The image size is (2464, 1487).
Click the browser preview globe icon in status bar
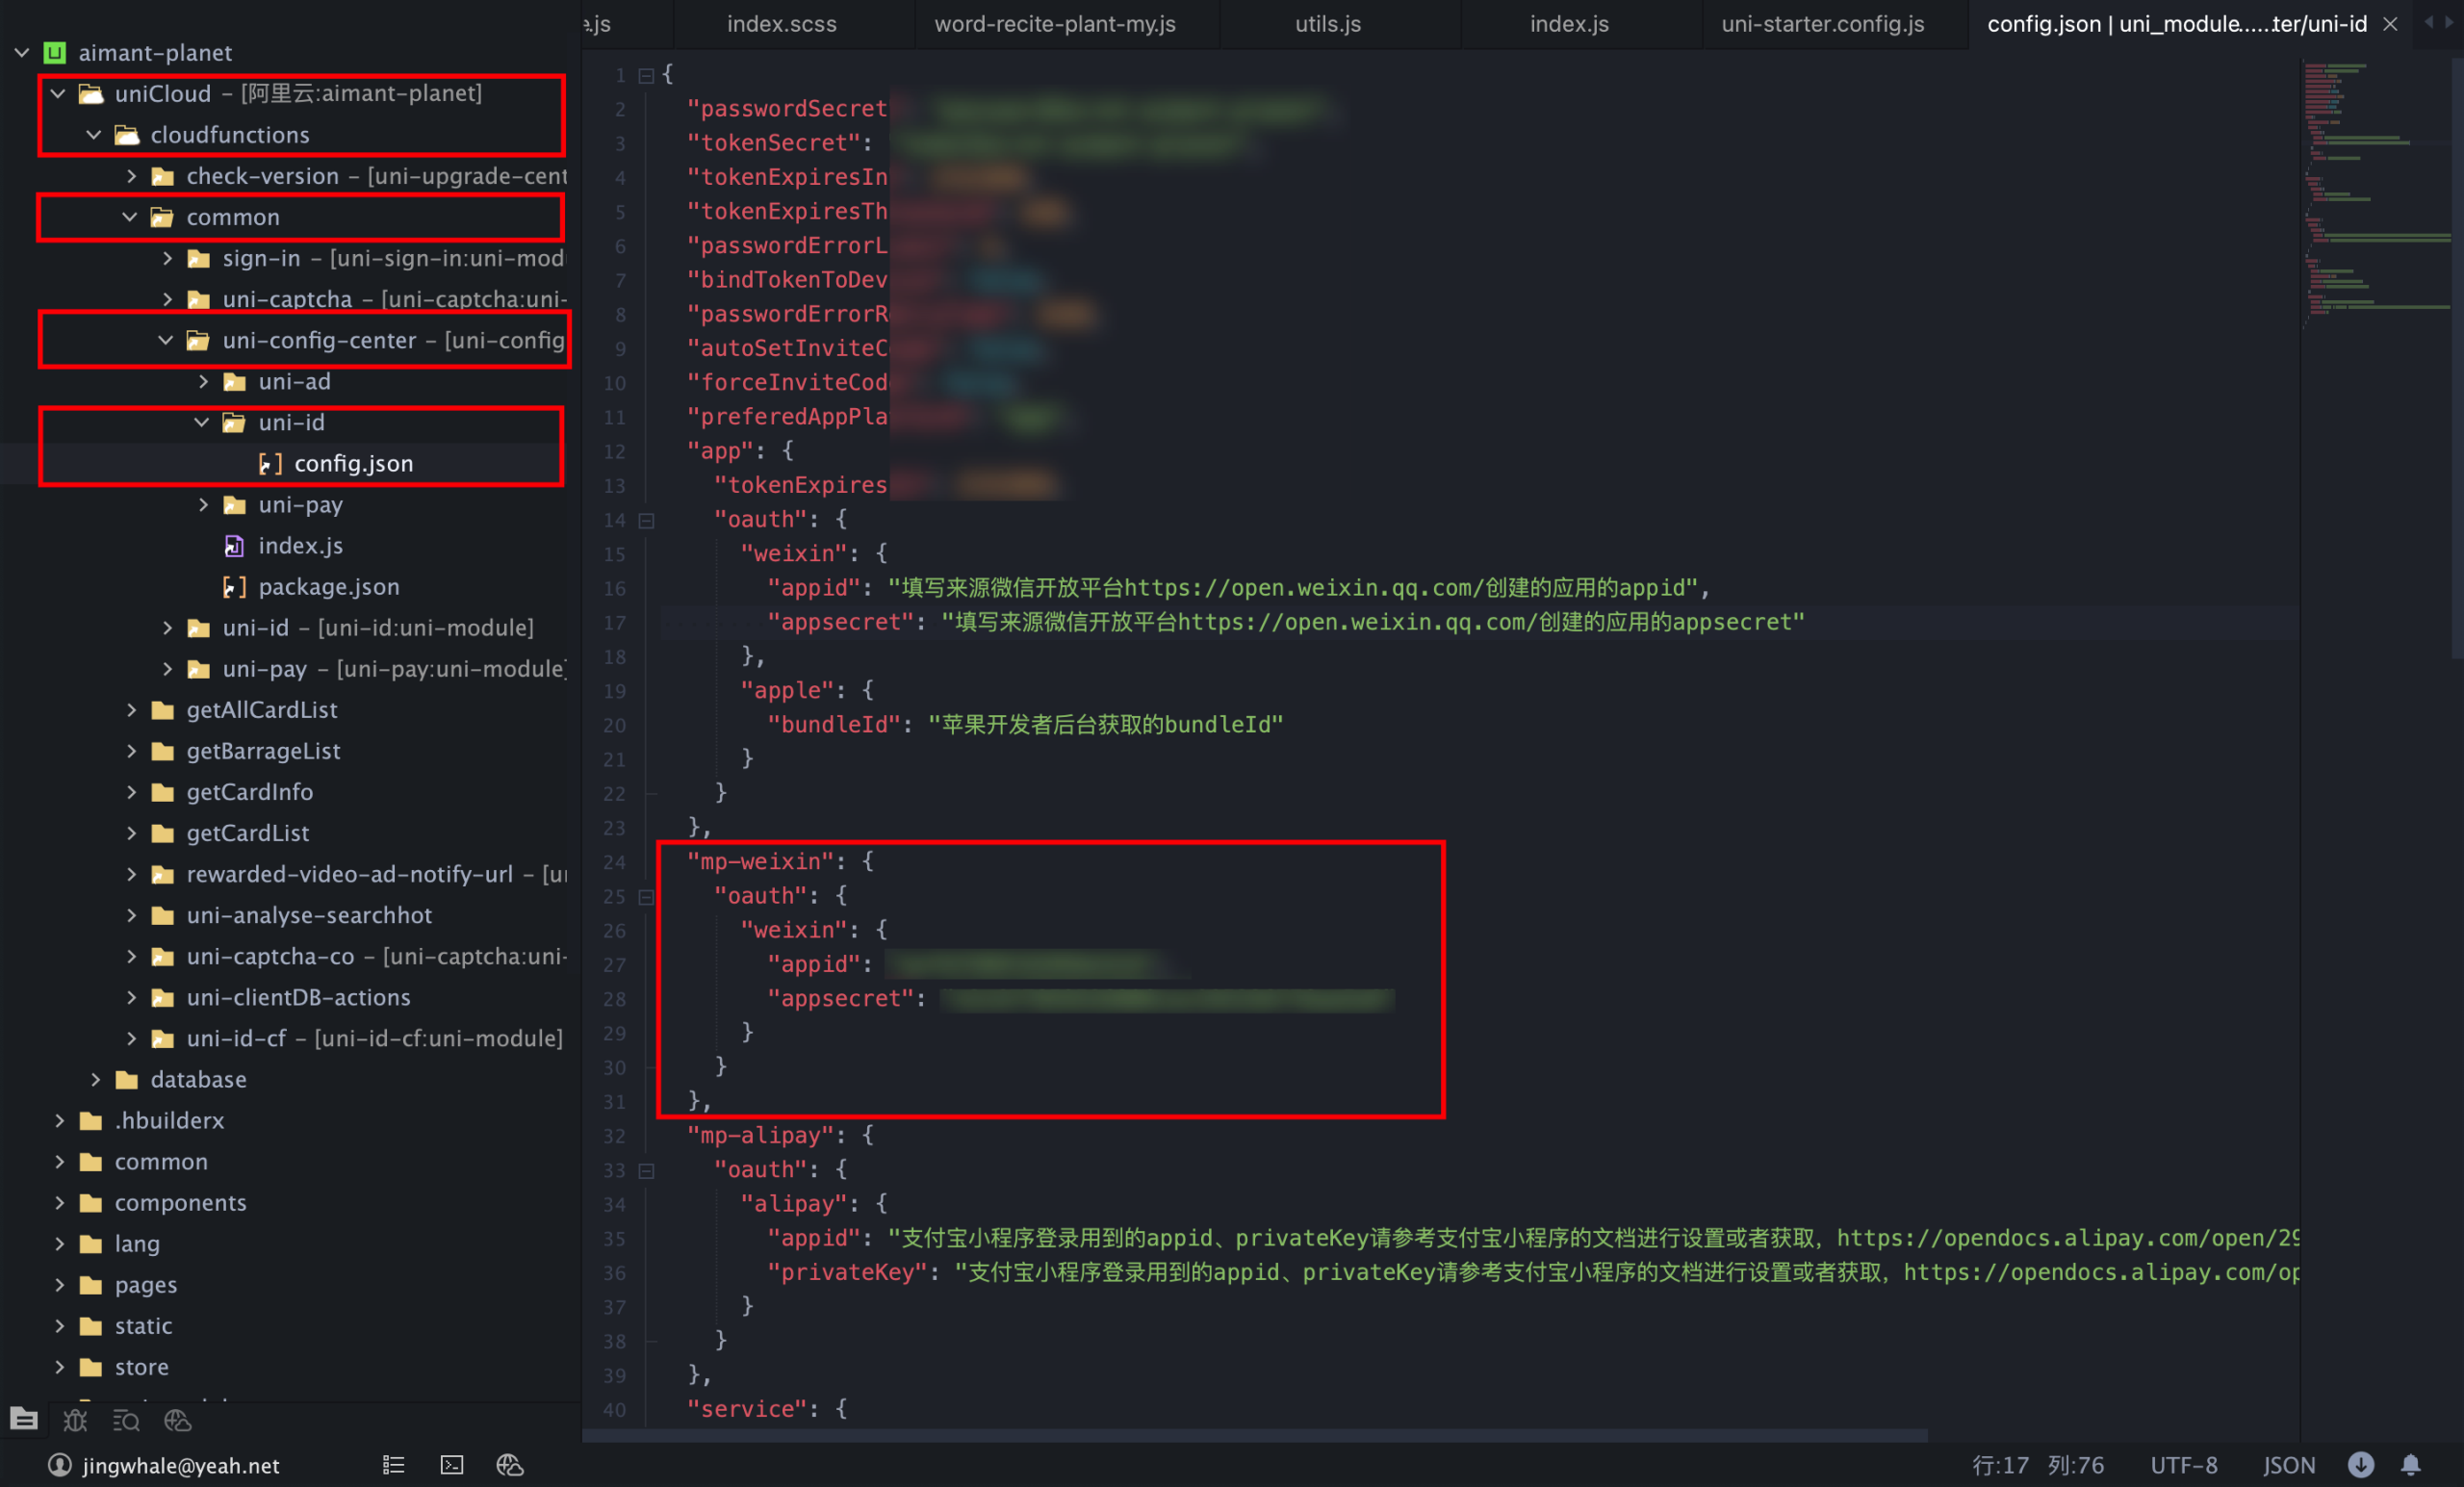pos(510,1465)
